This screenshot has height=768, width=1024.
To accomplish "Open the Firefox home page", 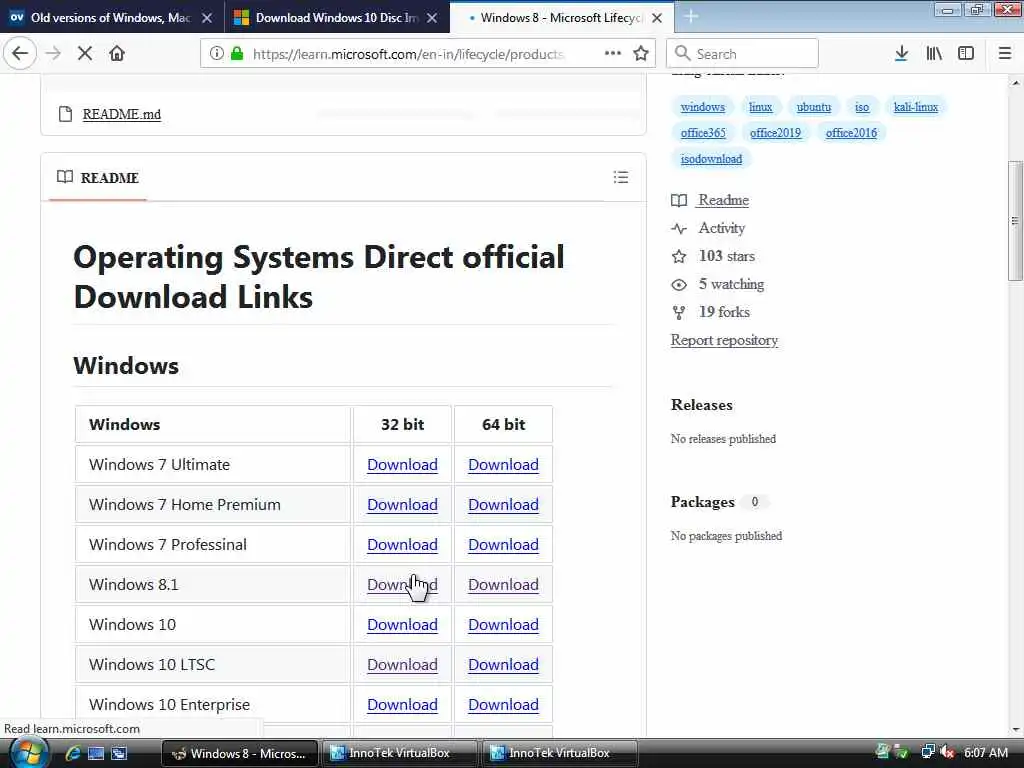I will (x=117, y=54).
